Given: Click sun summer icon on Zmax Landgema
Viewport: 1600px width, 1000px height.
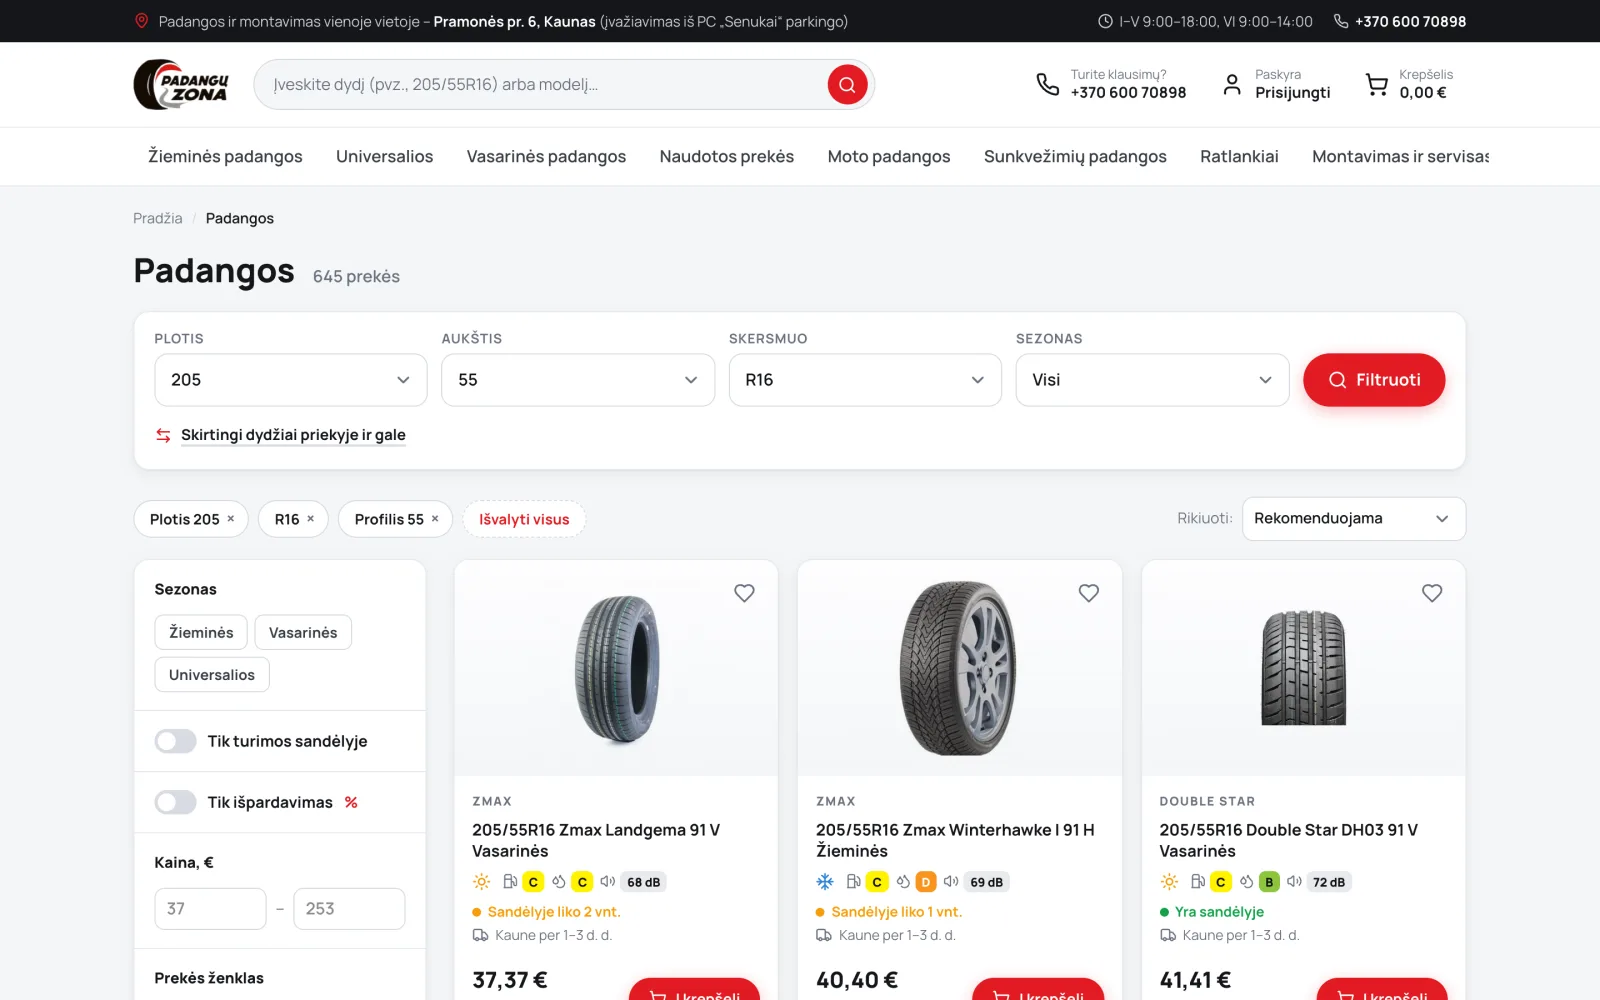Looking at the screenshot, I should [x=481, y=882].
